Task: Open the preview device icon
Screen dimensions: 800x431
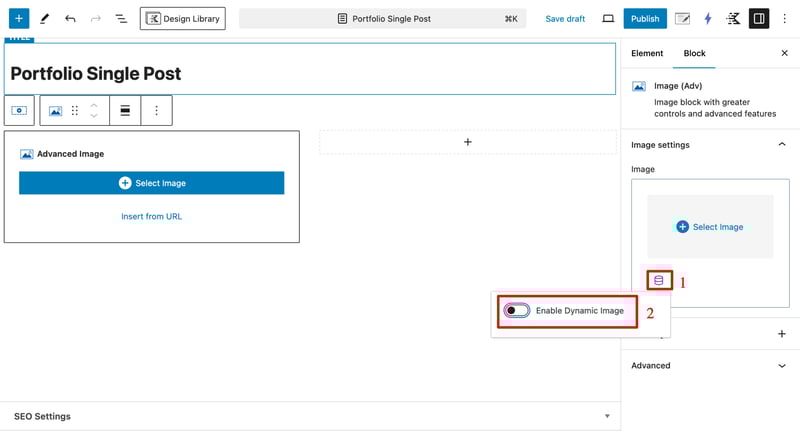Action: pos(608,18)
